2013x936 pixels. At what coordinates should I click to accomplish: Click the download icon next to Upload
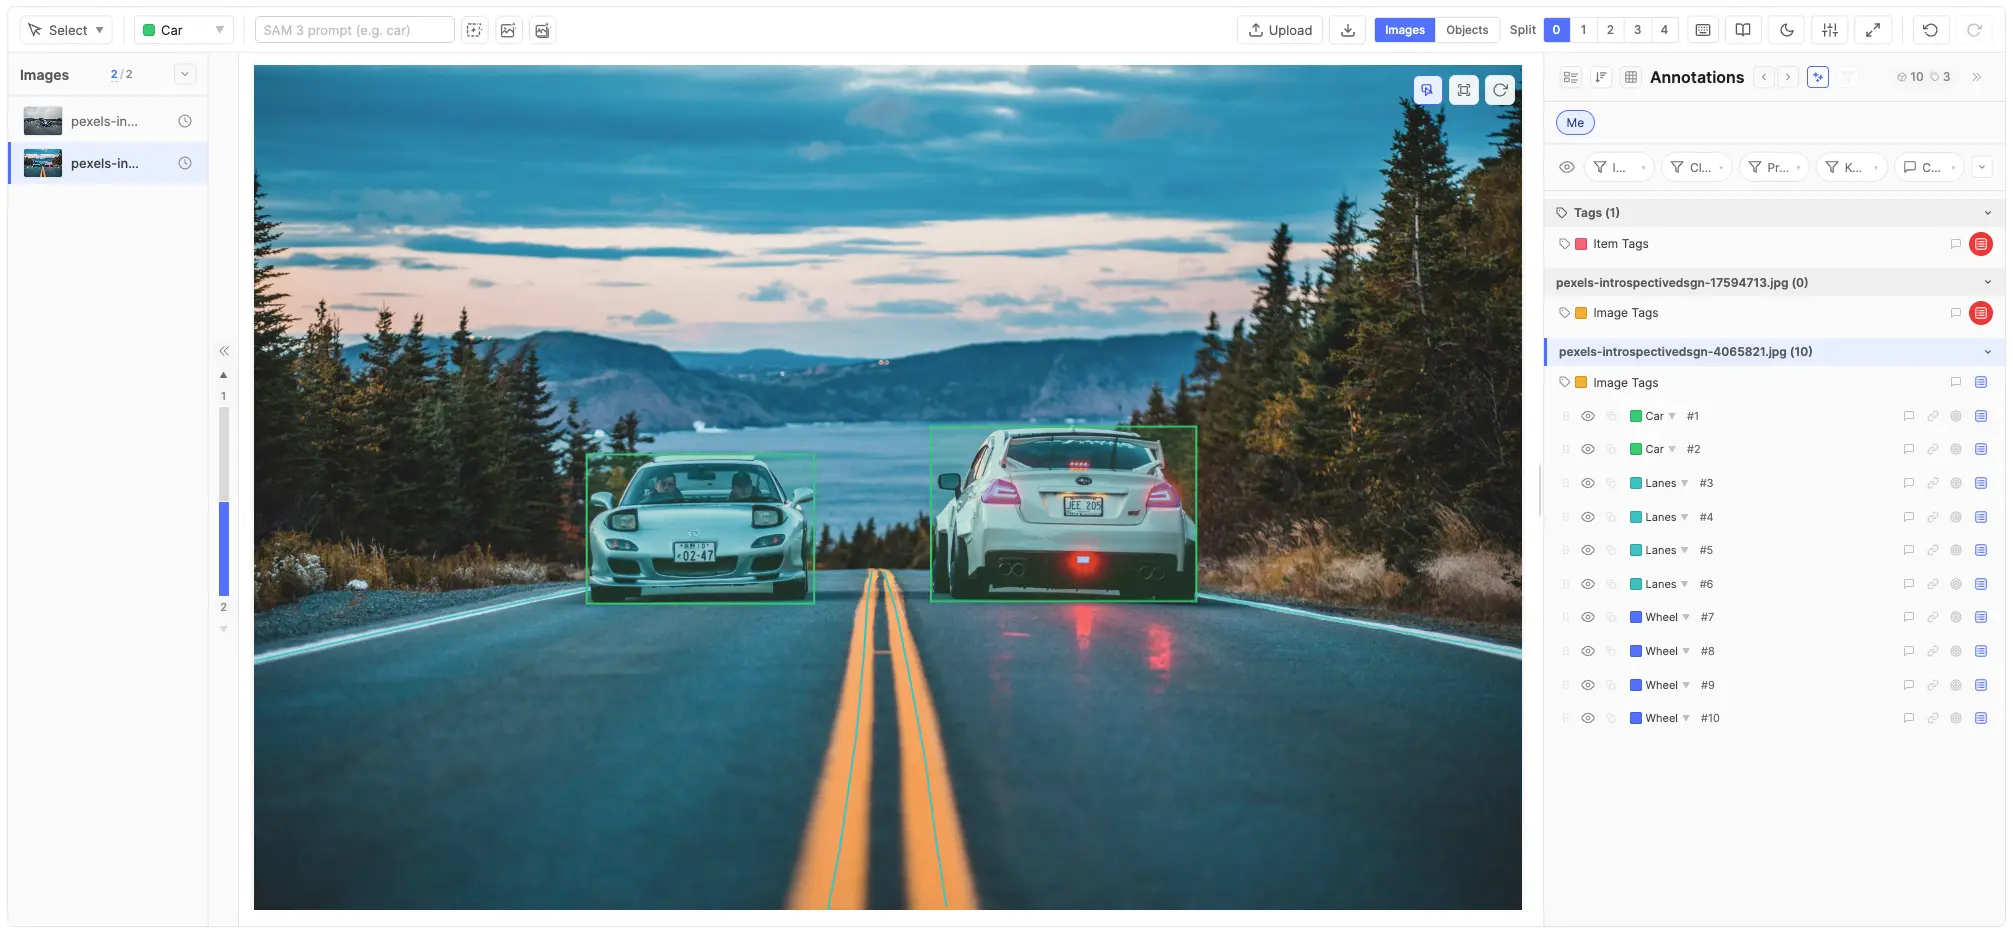pos(1348,30)
